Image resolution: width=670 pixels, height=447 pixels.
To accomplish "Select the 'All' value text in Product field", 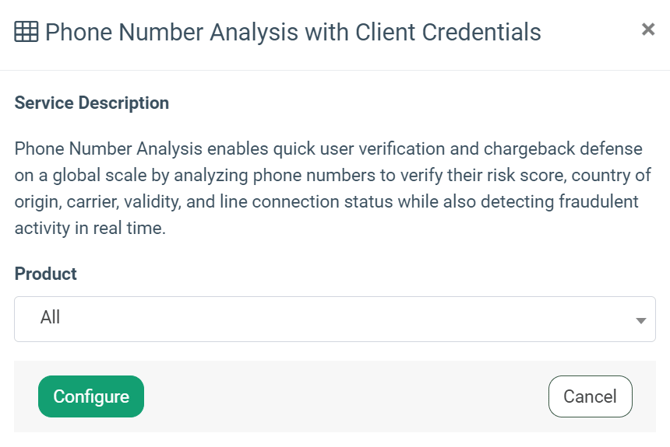I will [50, 318].
